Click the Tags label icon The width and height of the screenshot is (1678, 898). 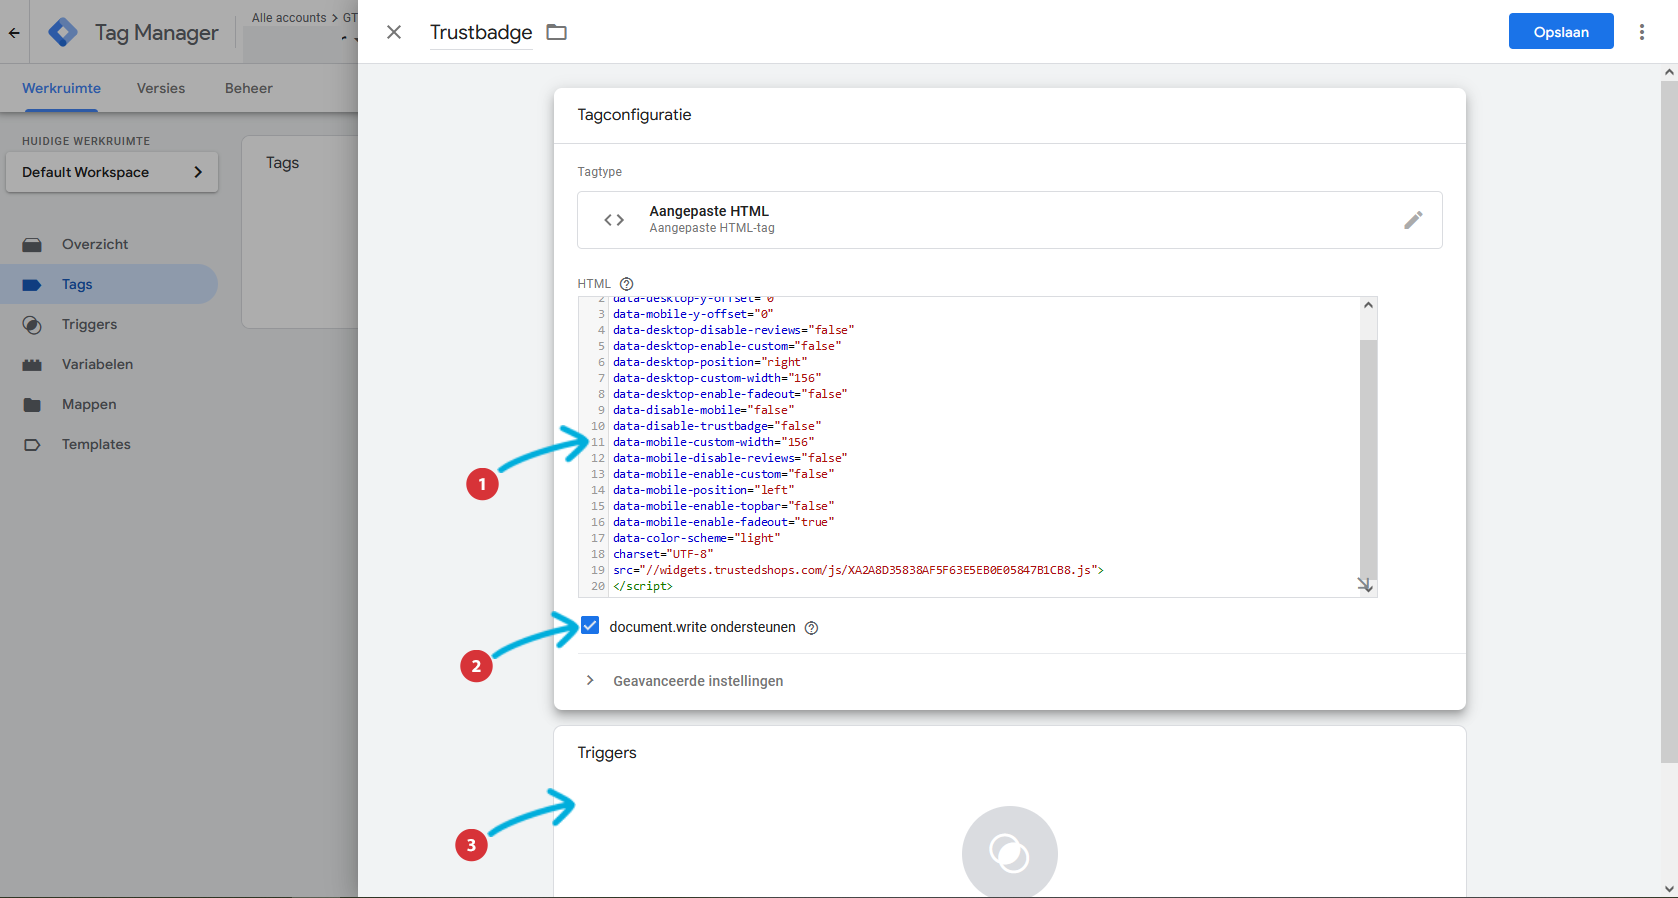click(x=32, y=285)
